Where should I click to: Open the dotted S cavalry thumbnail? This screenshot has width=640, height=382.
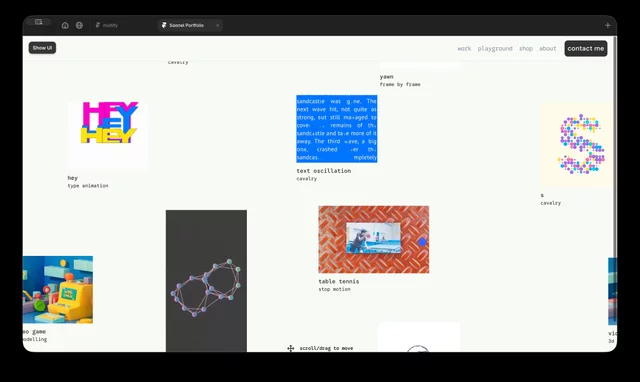coord(579,145)
